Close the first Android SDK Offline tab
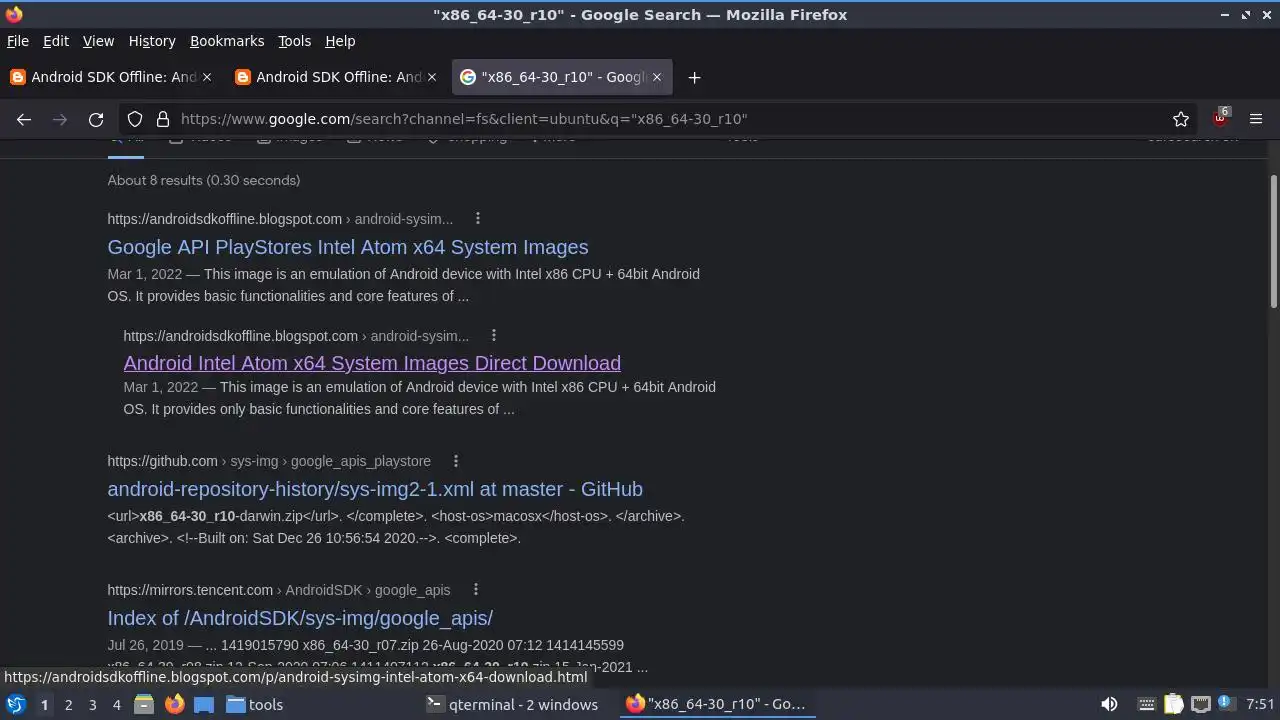Screen dimensions: 1280x720 (x=207, y=77)
